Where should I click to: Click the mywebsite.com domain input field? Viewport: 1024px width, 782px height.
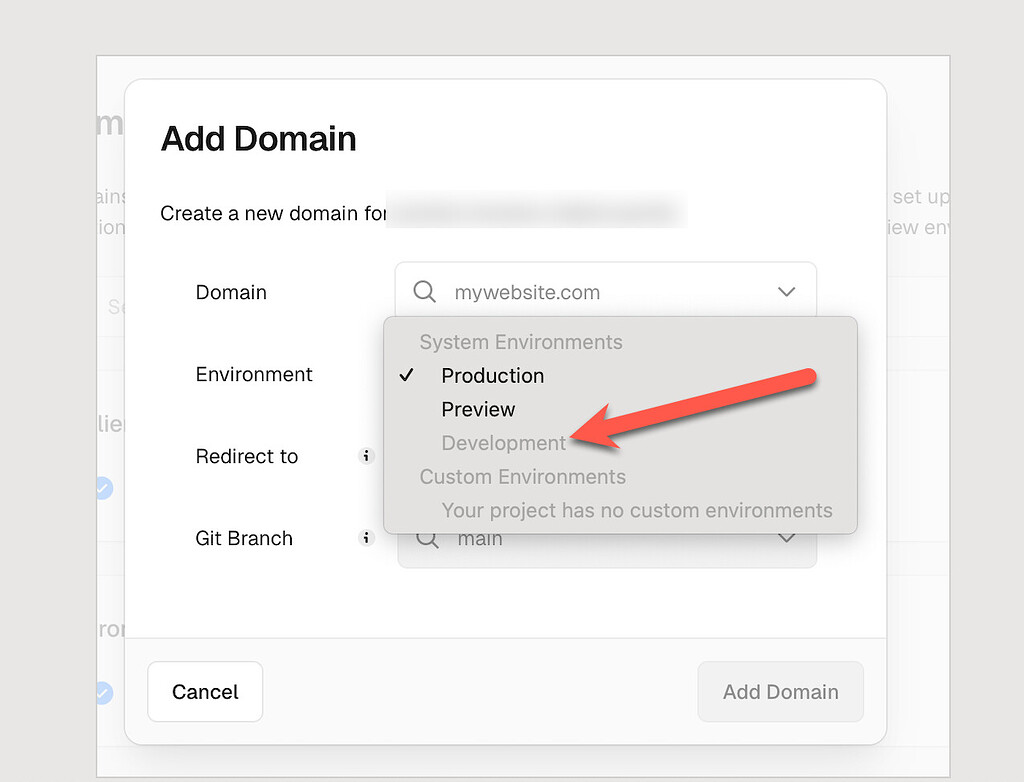560,292
